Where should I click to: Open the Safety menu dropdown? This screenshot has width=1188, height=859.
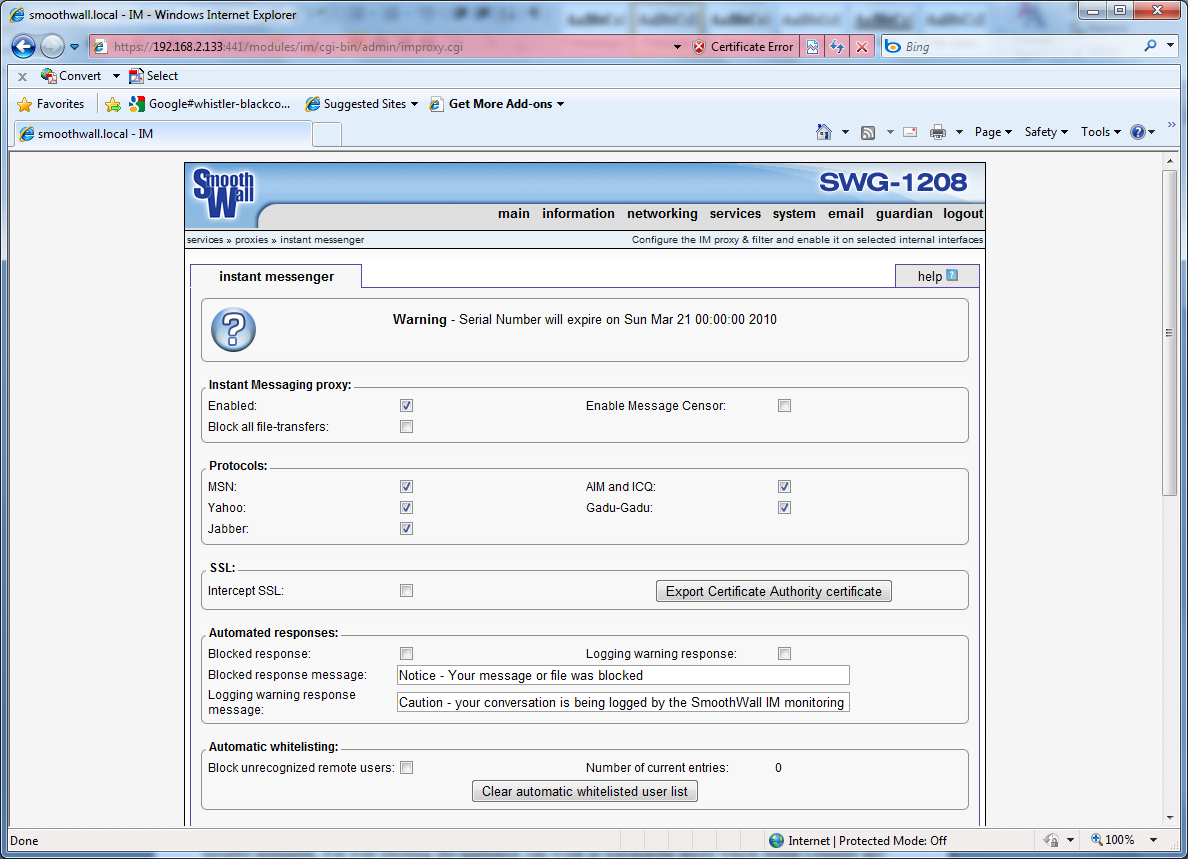(1046, 132)
